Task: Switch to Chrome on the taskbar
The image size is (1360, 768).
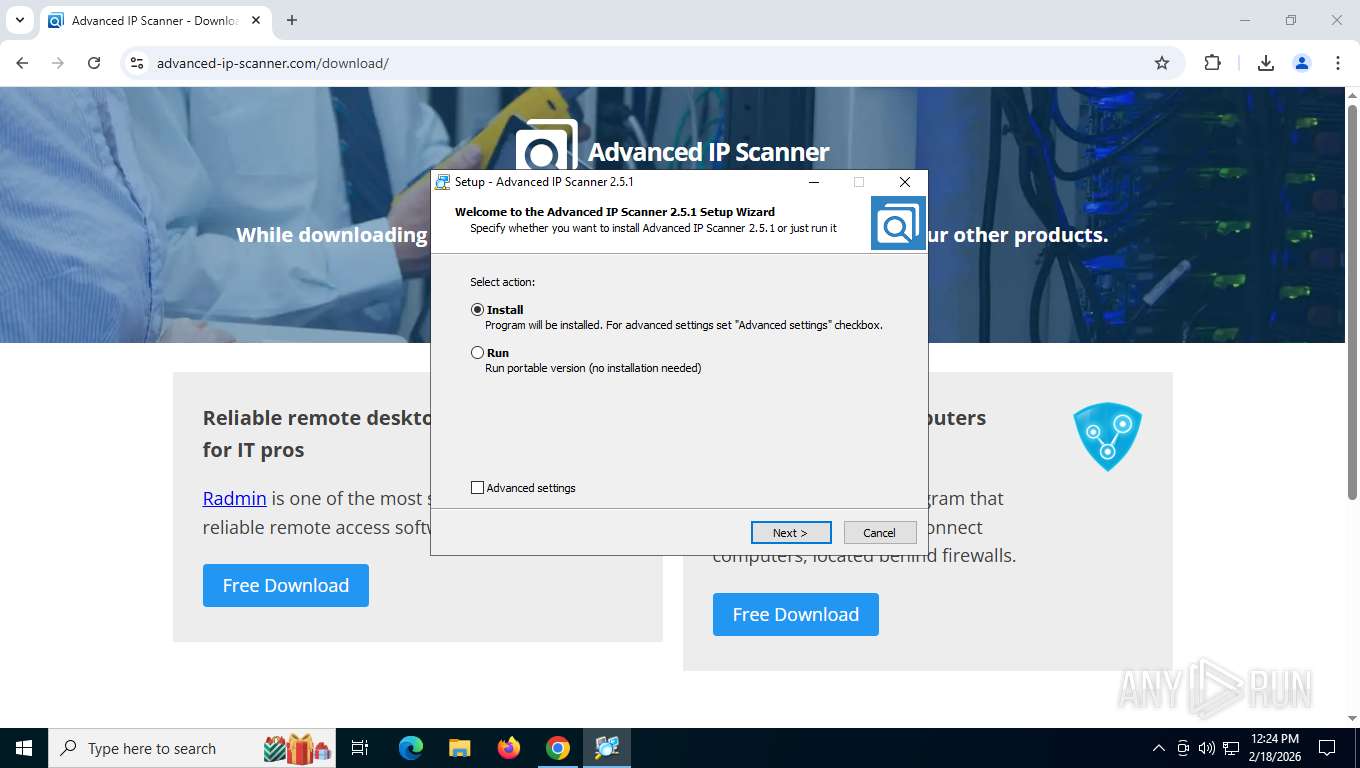Action: click(x=558, y=748)
